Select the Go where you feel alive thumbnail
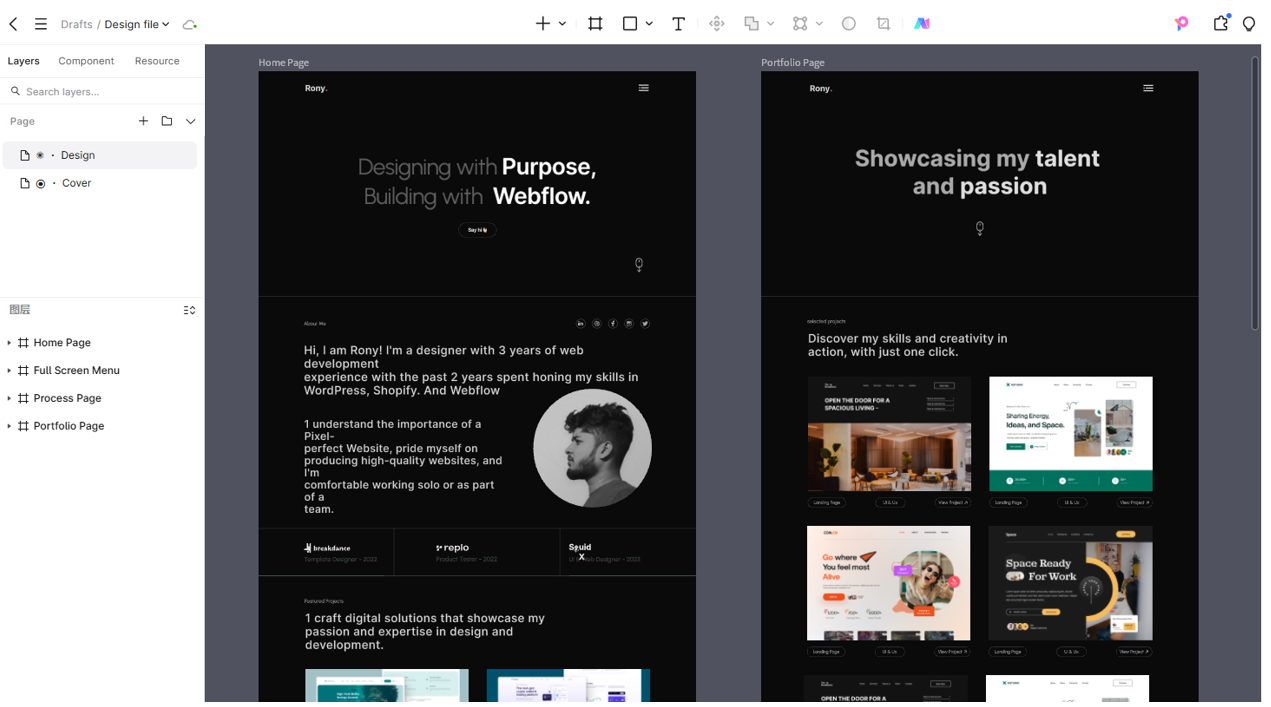The height and width of the screenshot is (707, 1271). point(889,583)
